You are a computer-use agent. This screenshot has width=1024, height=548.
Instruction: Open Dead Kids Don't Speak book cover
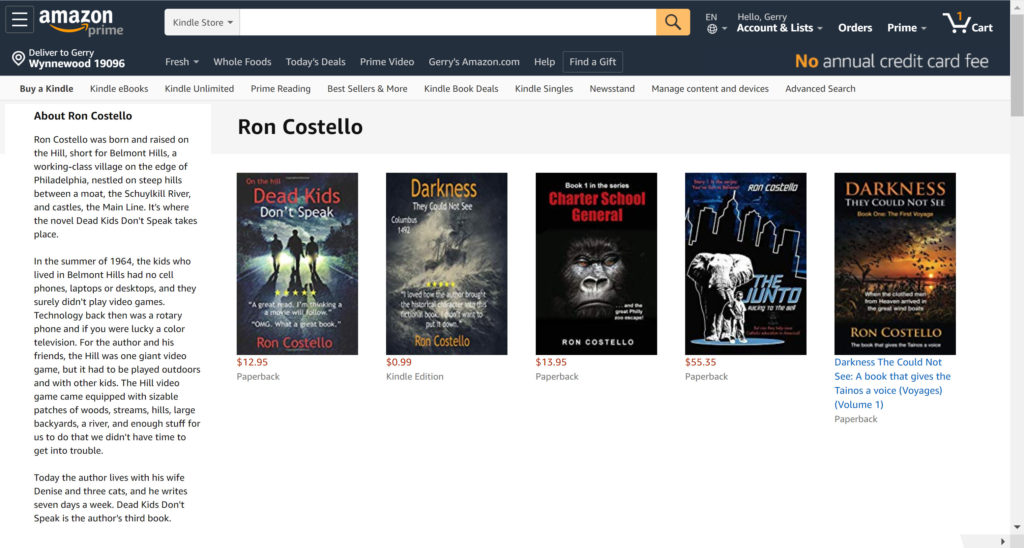click(297, 264)
